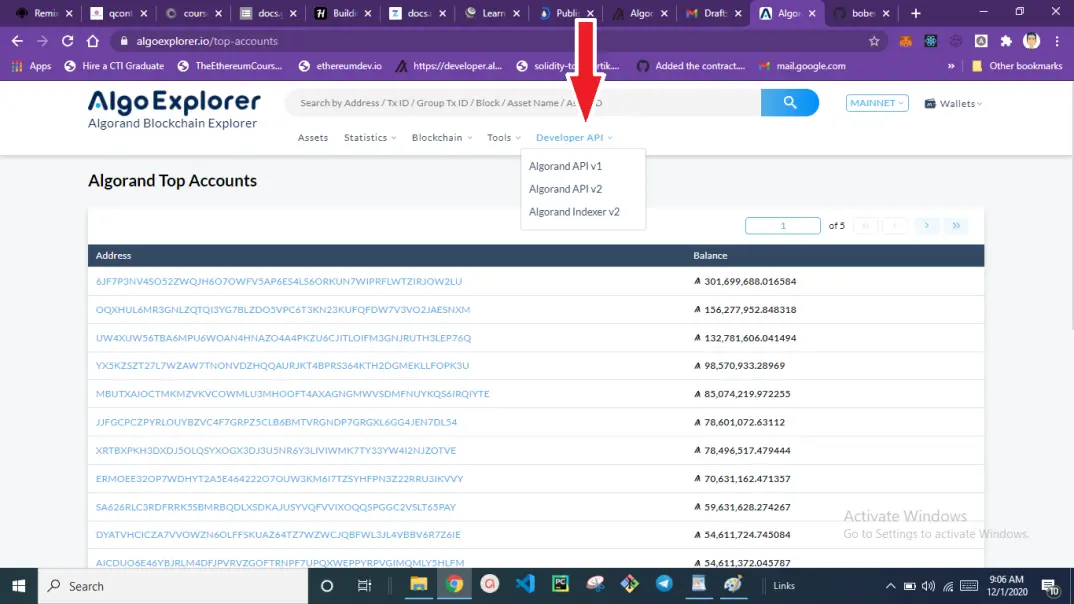Expand the Statistics menu
The height and width of the screenshot is (604, 1074).
coord(370,138)
